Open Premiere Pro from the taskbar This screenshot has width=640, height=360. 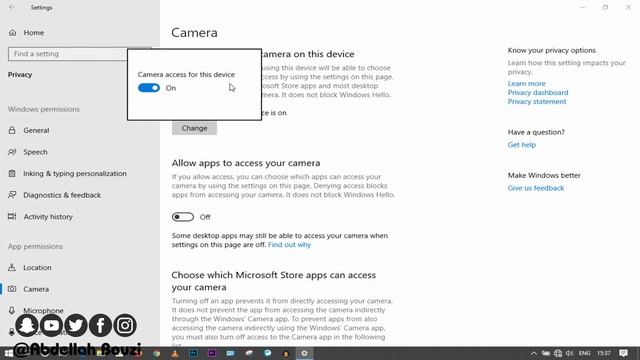pyautogui.click(x=212, y=353)
